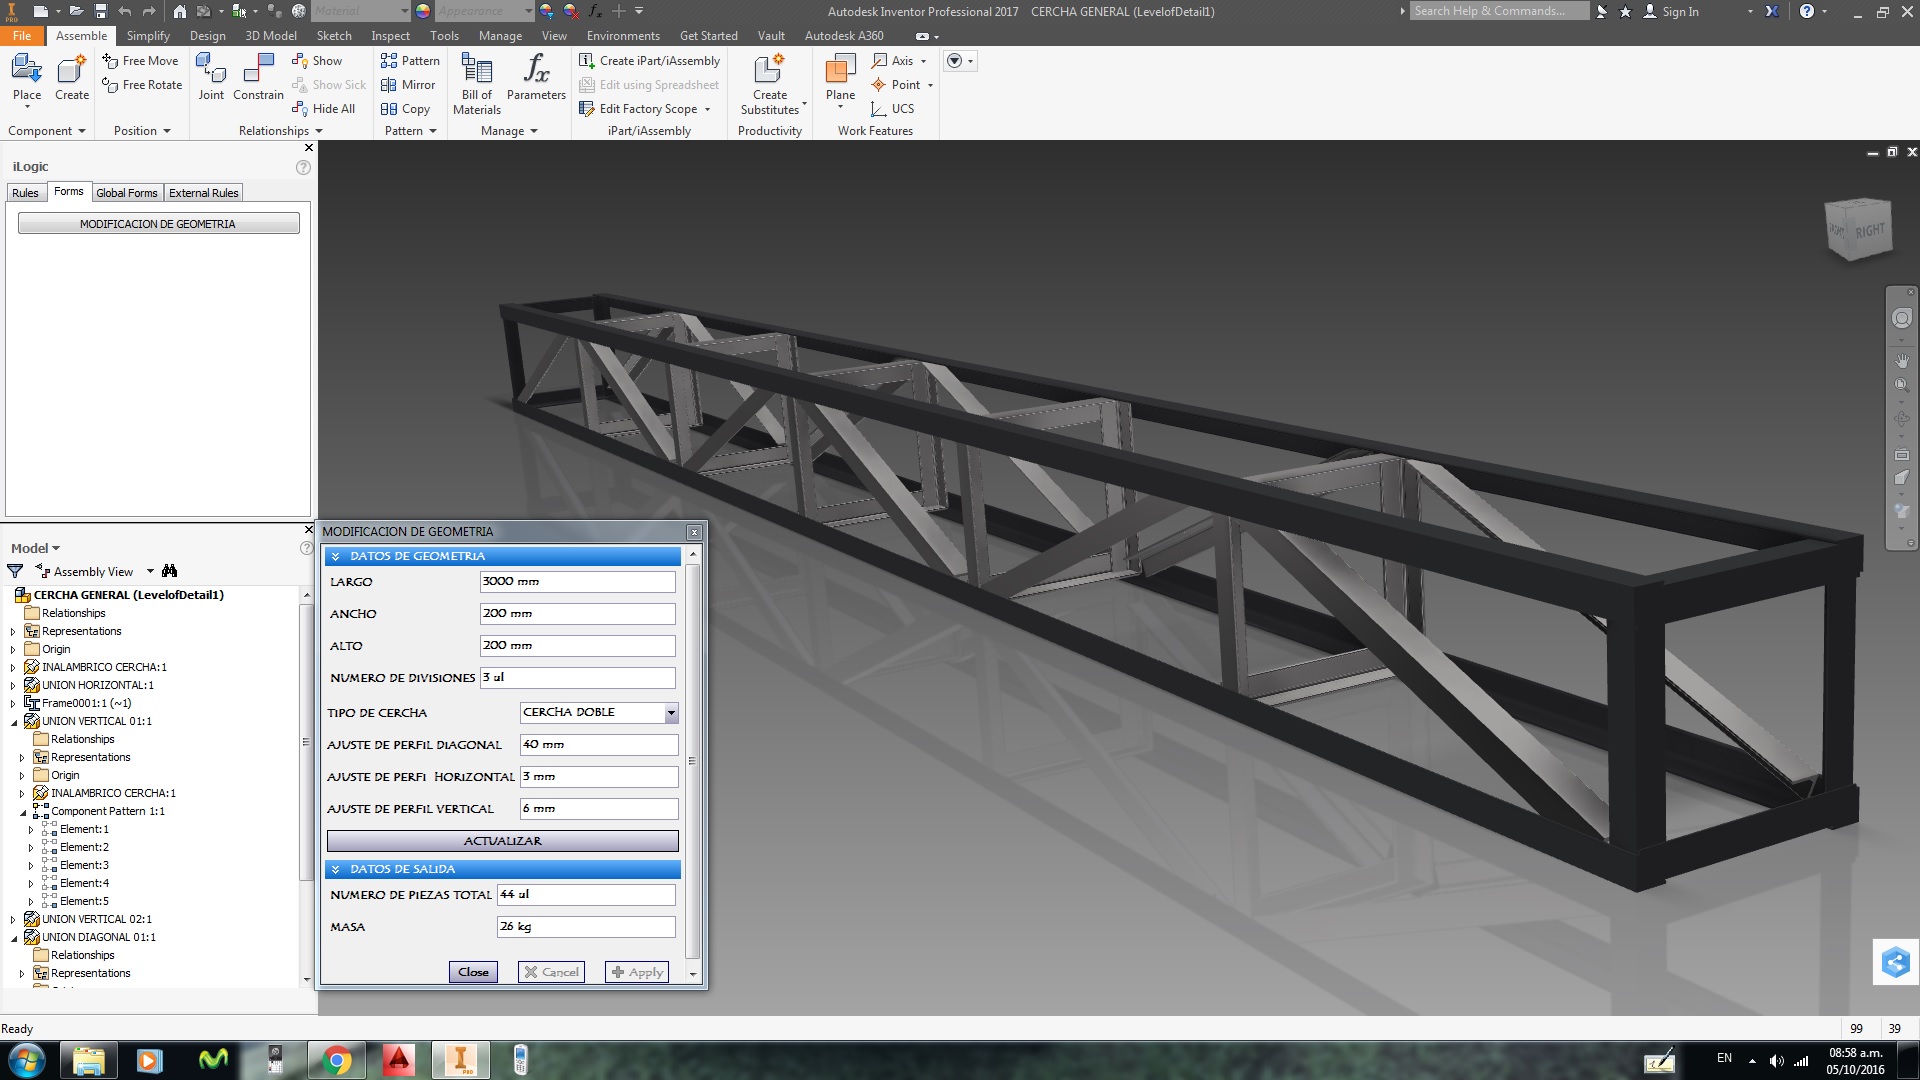Click Free Rotate in Position panel
1920x1080 pixels.
pos(141,84)
